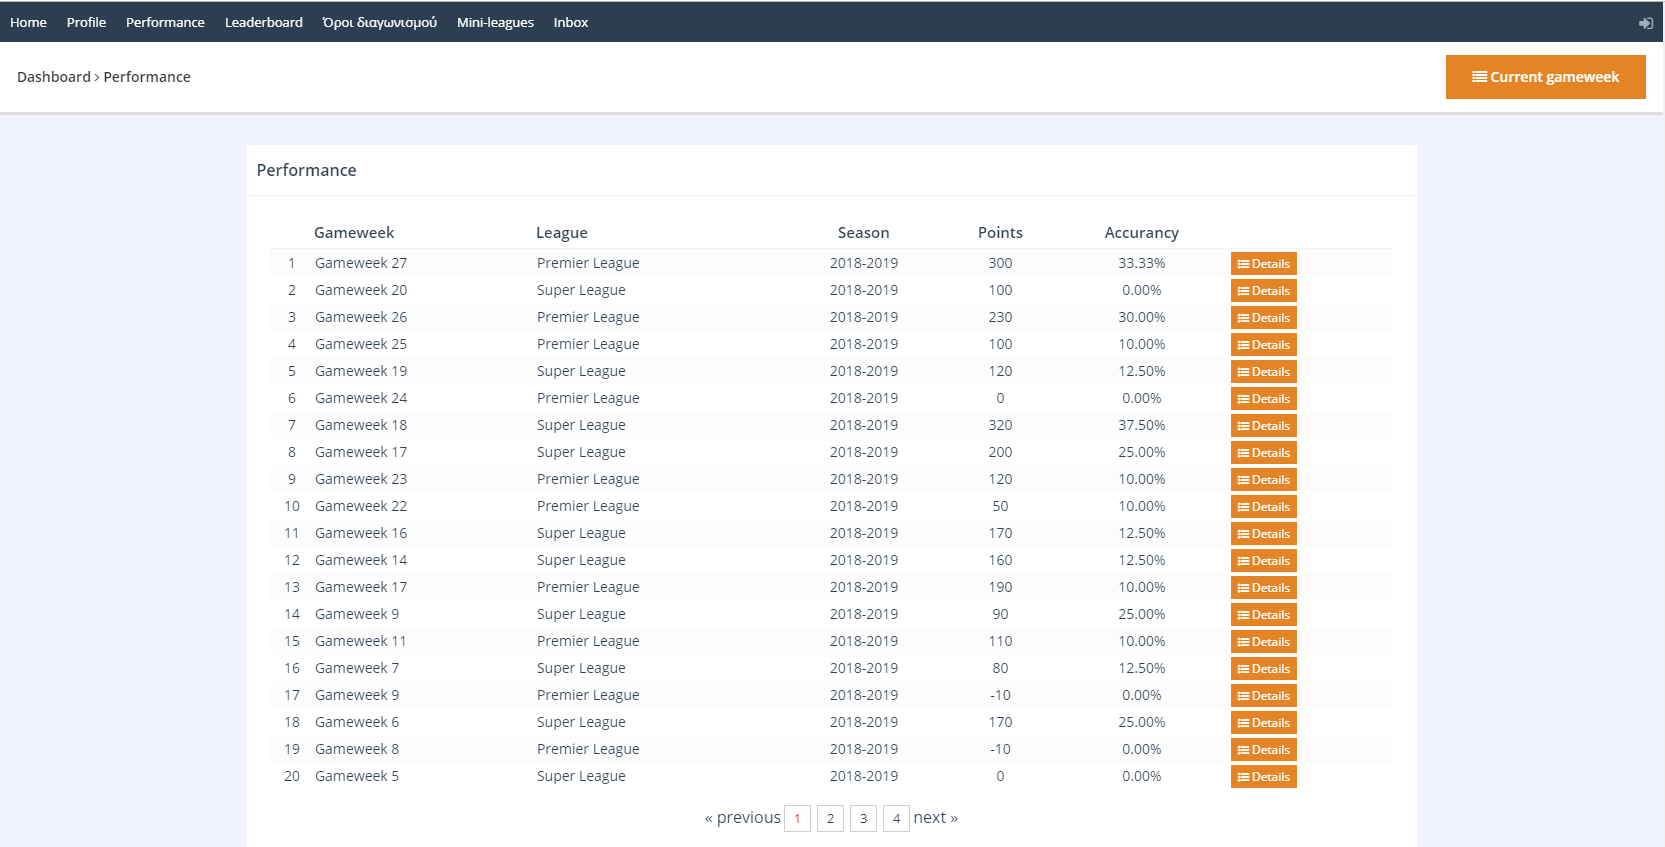
Task: Navigate to Profile in the top menu
Action: click(x=86, y=22)
